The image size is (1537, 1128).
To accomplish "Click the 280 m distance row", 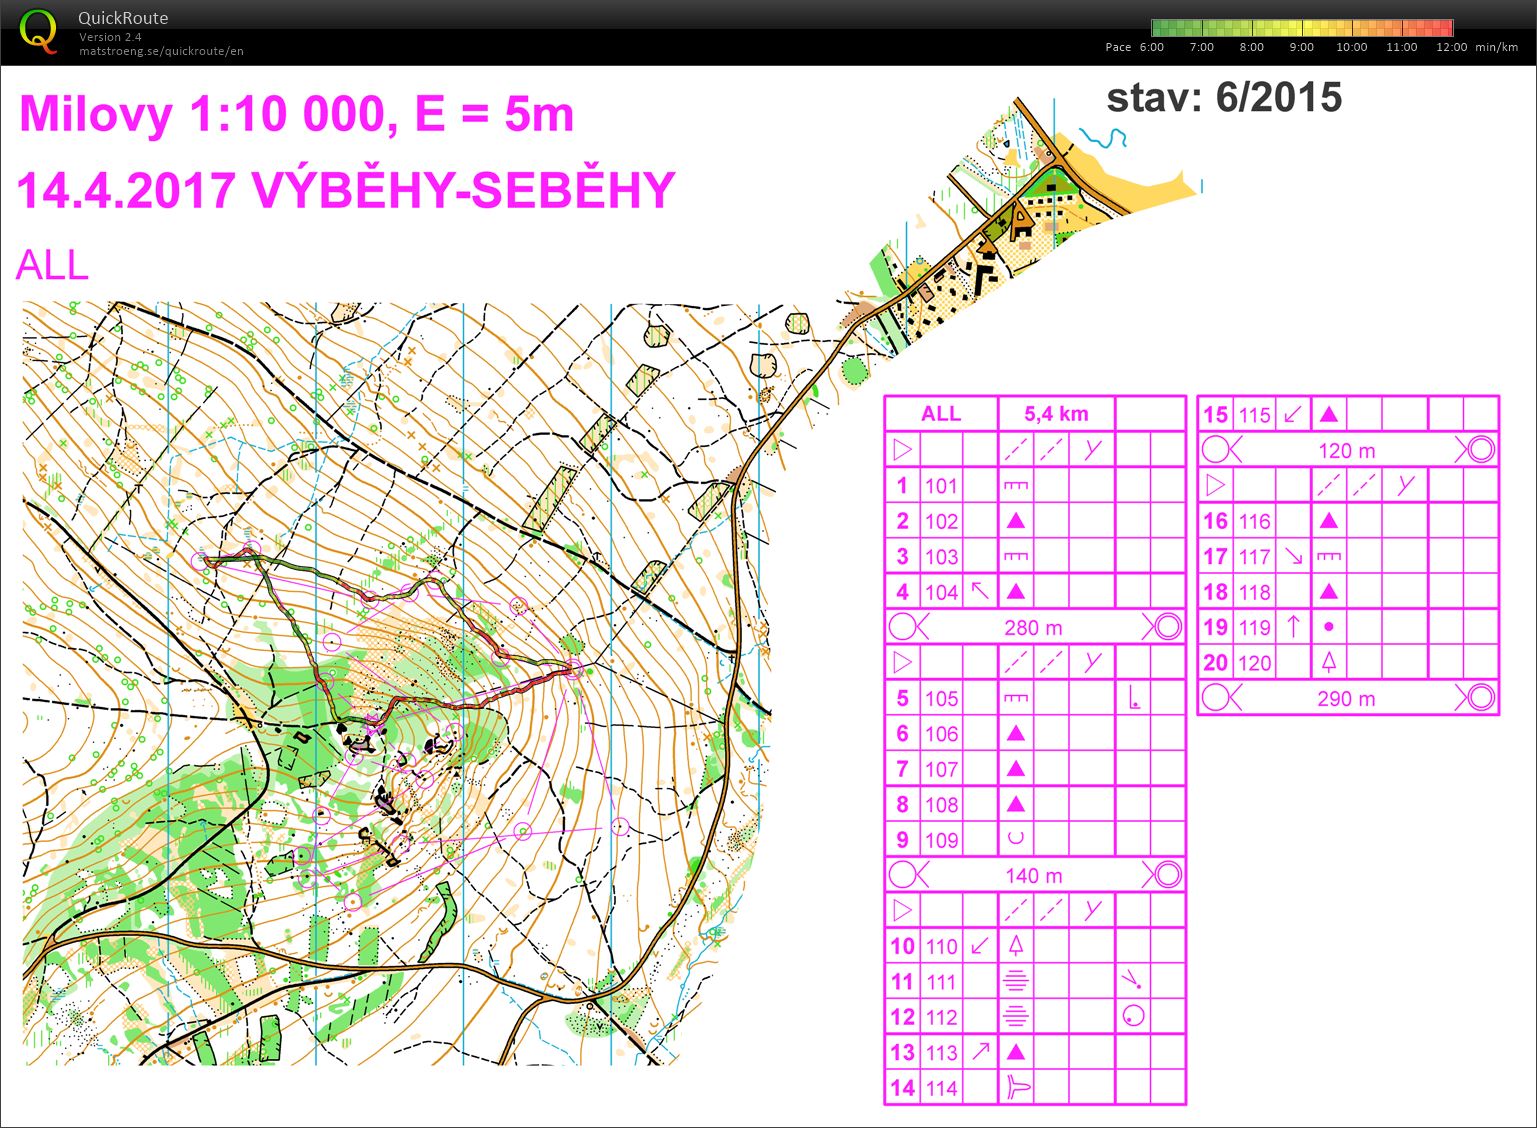I will 1035,627.
